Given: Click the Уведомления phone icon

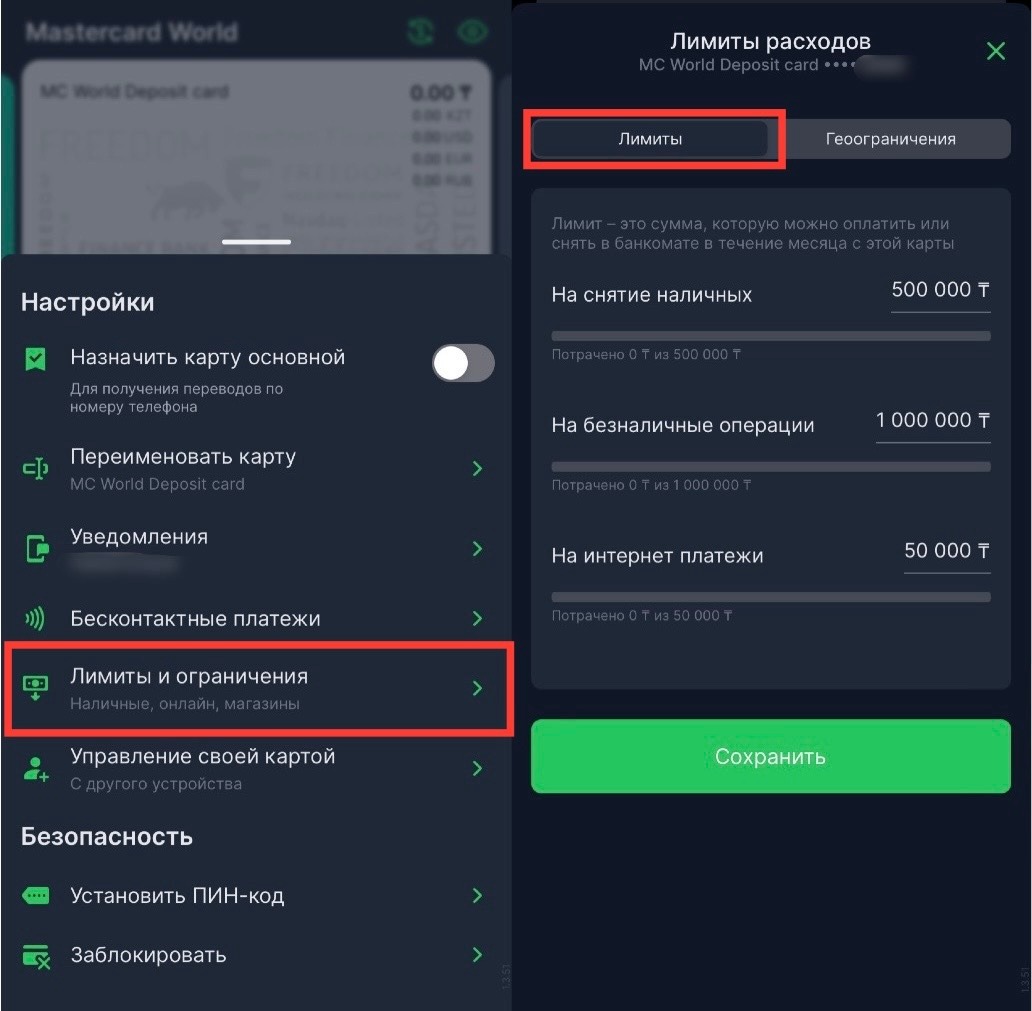Looking at the screenshot, I should point(36,548).
